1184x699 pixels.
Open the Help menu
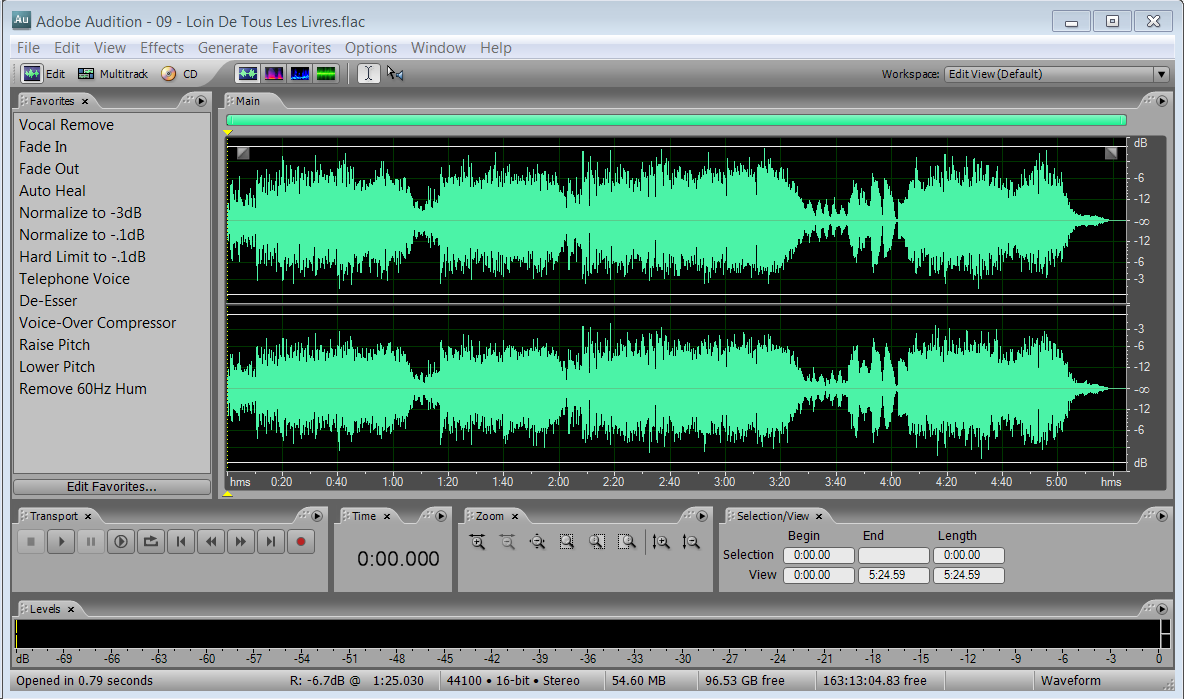(x=495, y=48)
